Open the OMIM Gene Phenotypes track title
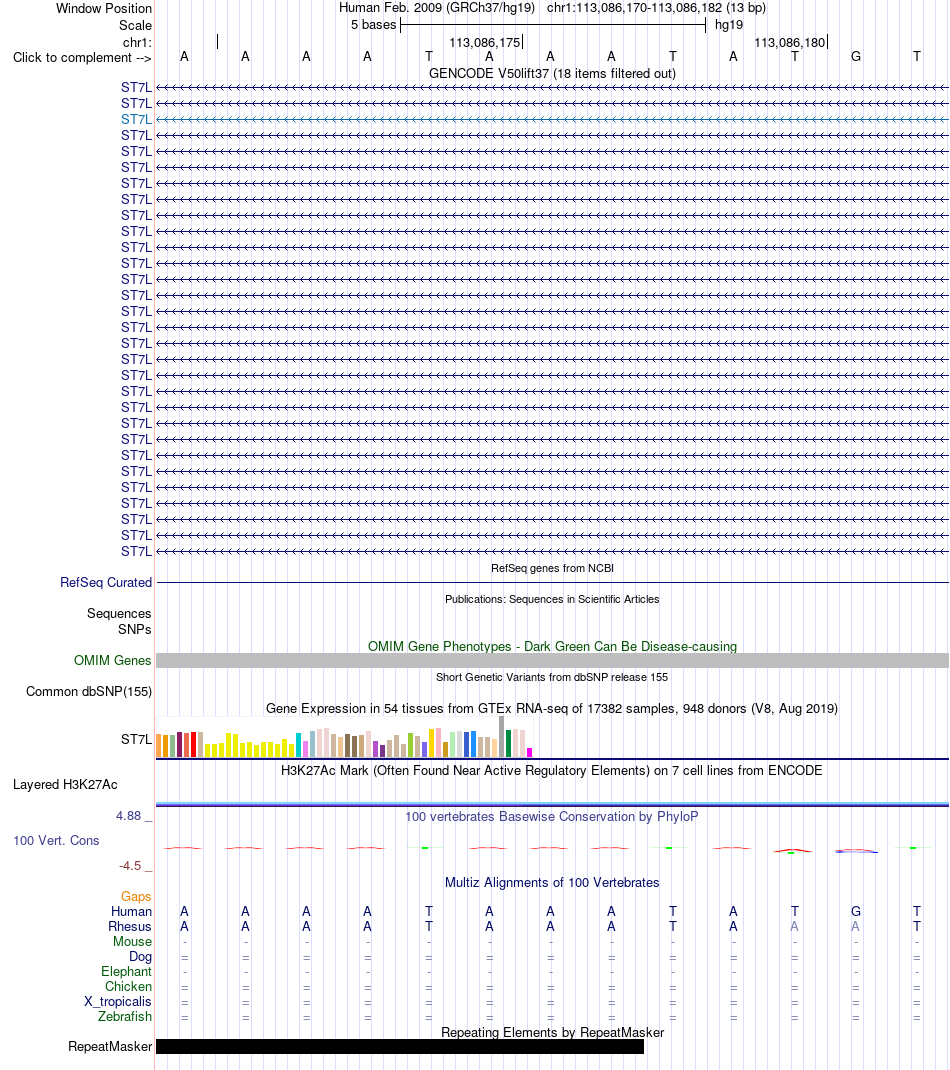The width and height of the screenshot is (950, 1070). click(552, 646)
